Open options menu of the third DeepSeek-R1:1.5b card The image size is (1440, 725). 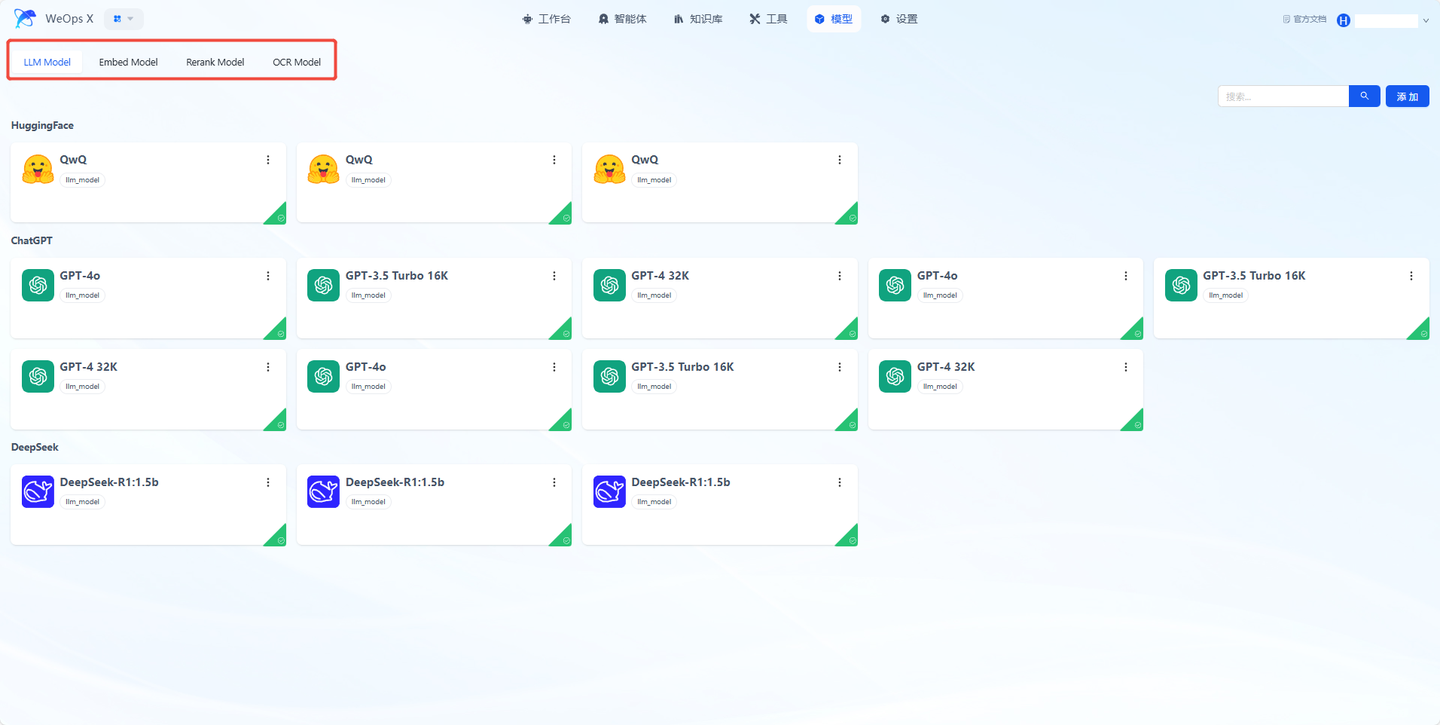tap(839, 482)
